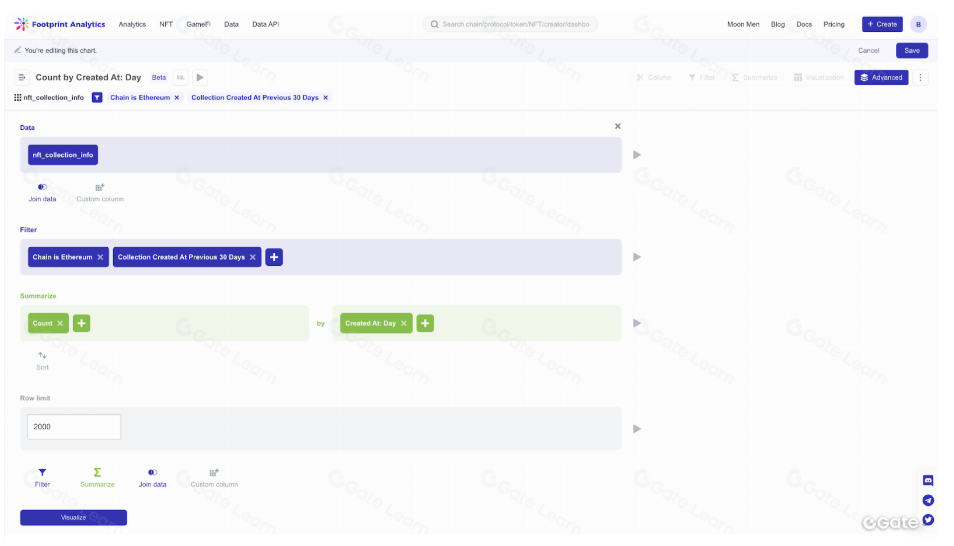
Task: Open Discord link icon
Action: (928, 481)
